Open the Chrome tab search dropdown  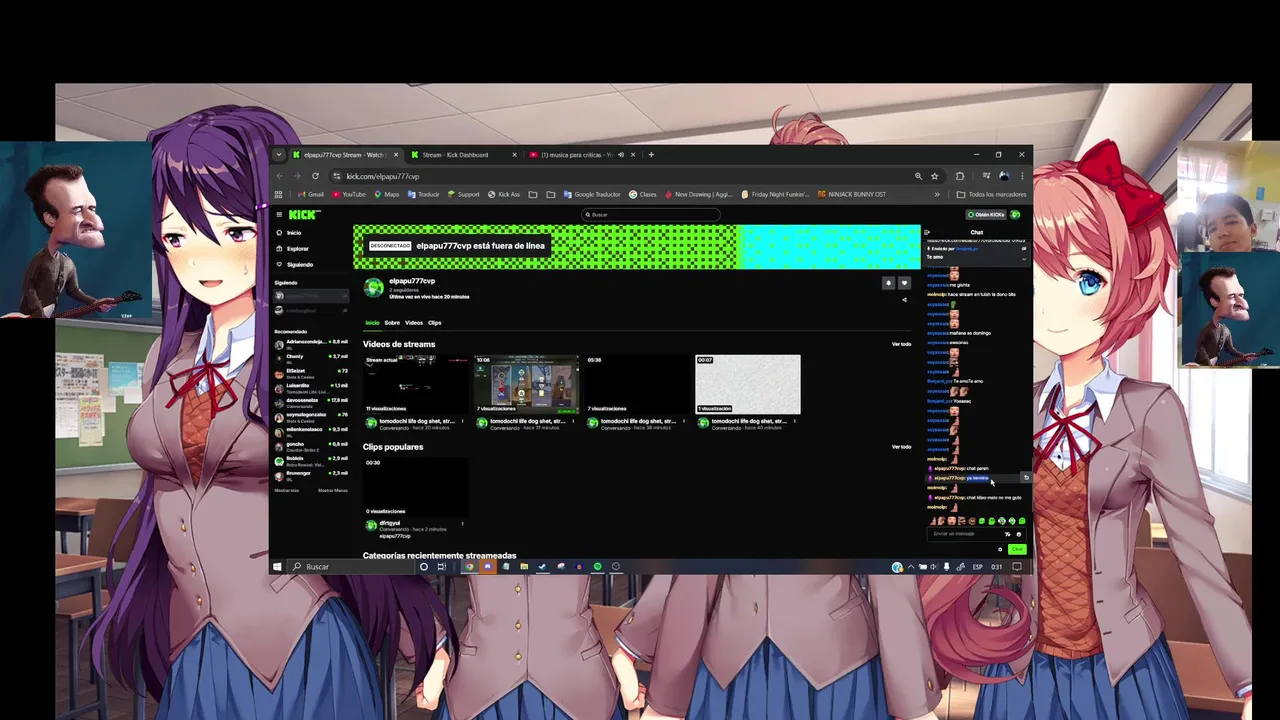pos(279,155)
